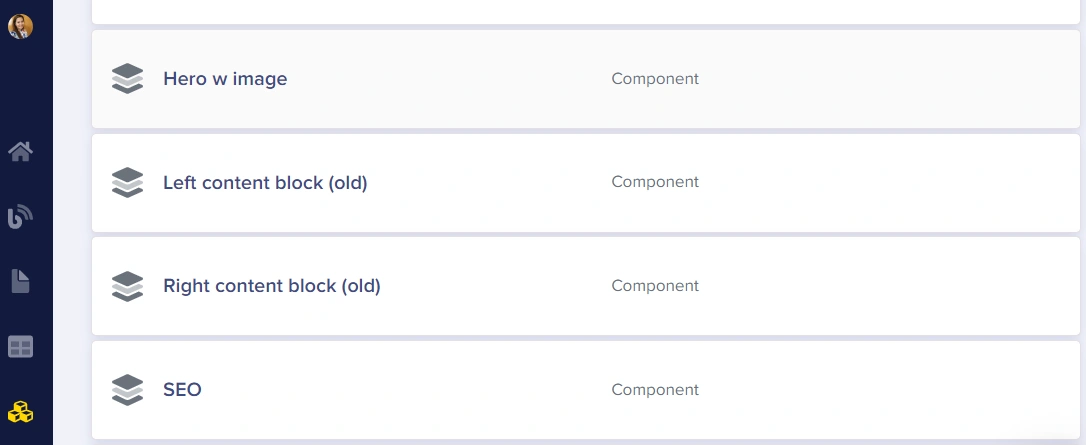The width and height of the screenshot is (1086, 445).
Task: Click the Component label on Left content block row
Action: pos(655,183)
